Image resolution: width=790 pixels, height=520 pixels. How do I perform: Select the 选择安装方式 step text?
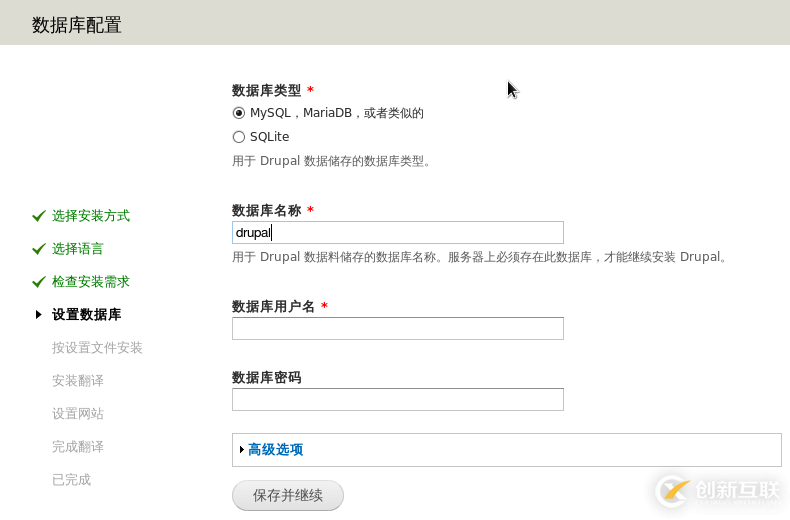pyautogui.click(x=91, y=216)
